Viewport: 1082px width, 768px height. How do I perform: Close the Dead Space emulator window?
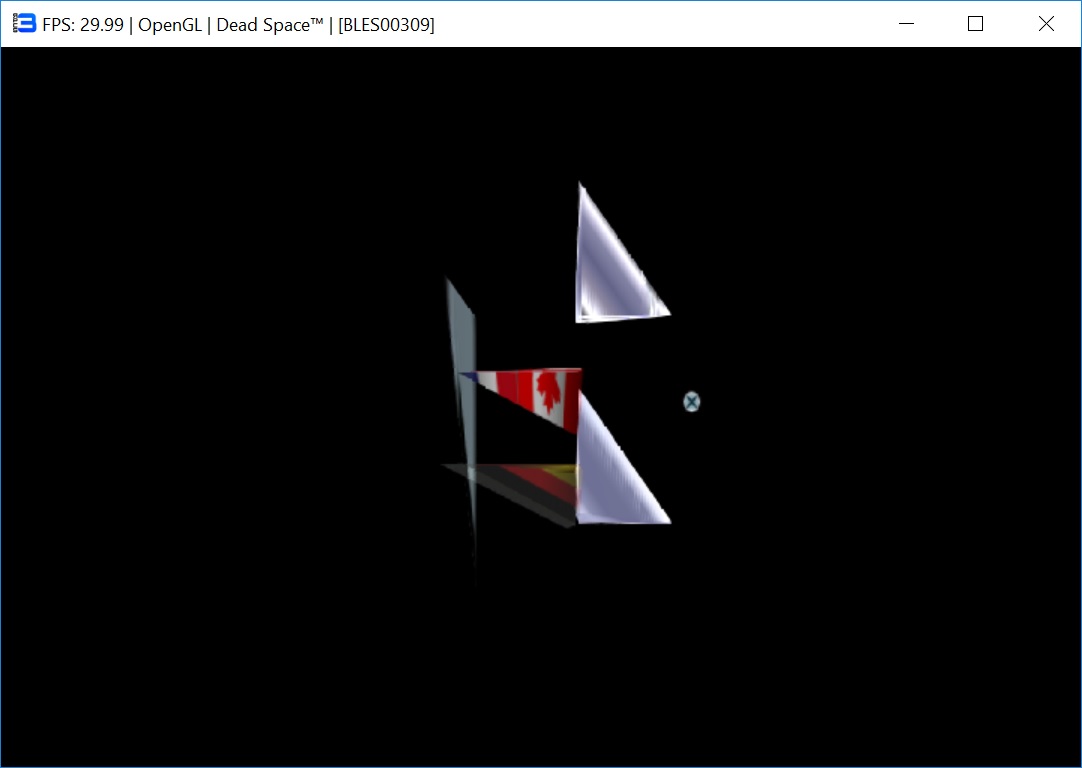pos(1045,24)
